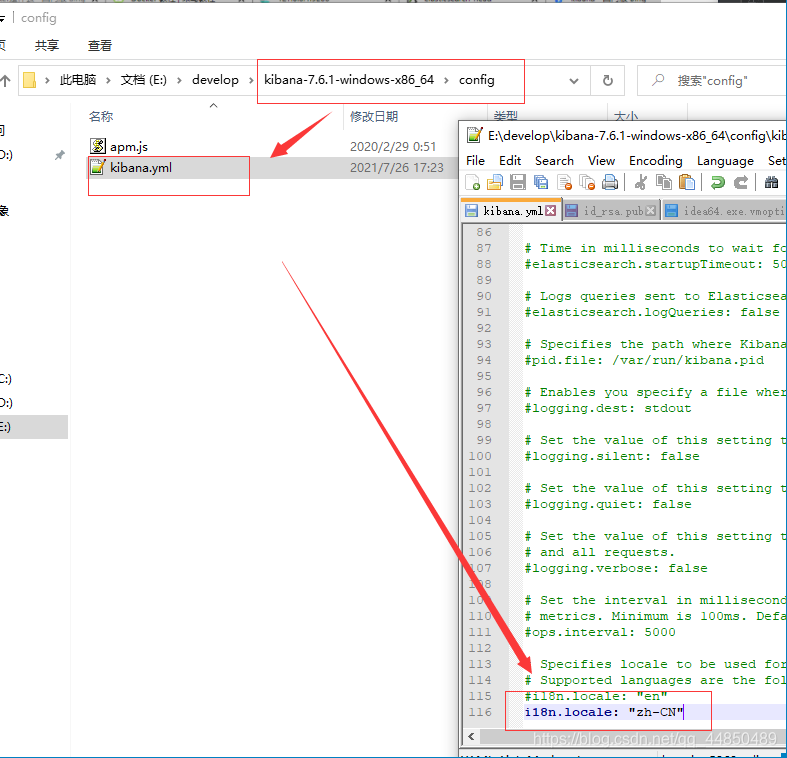Screen dimensions: 787x758
Task: Expand the chevron before 此电脑 breadcrumb
Action: [x=47, y=80]
